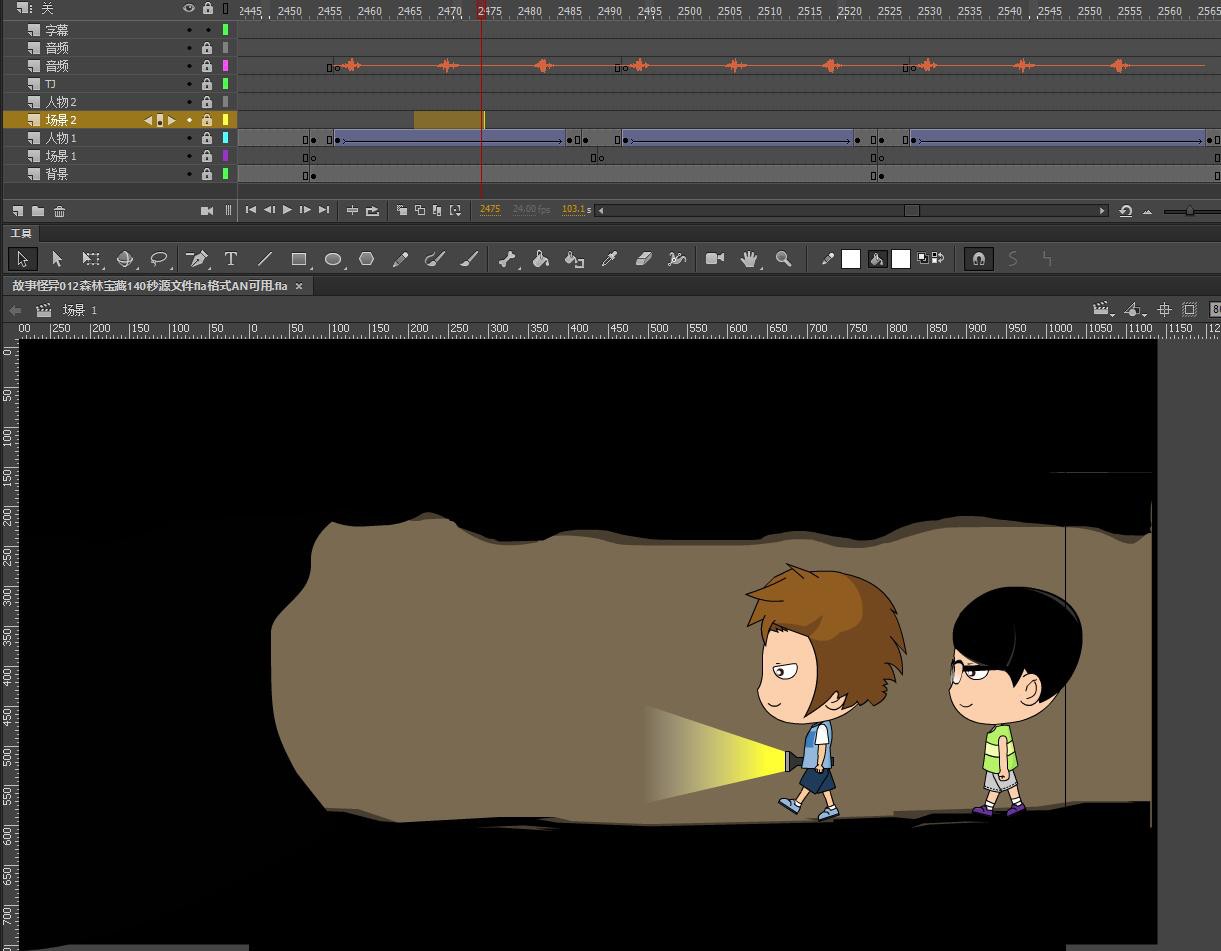
Task: Select the Pen tool
Action: (197, 259)
